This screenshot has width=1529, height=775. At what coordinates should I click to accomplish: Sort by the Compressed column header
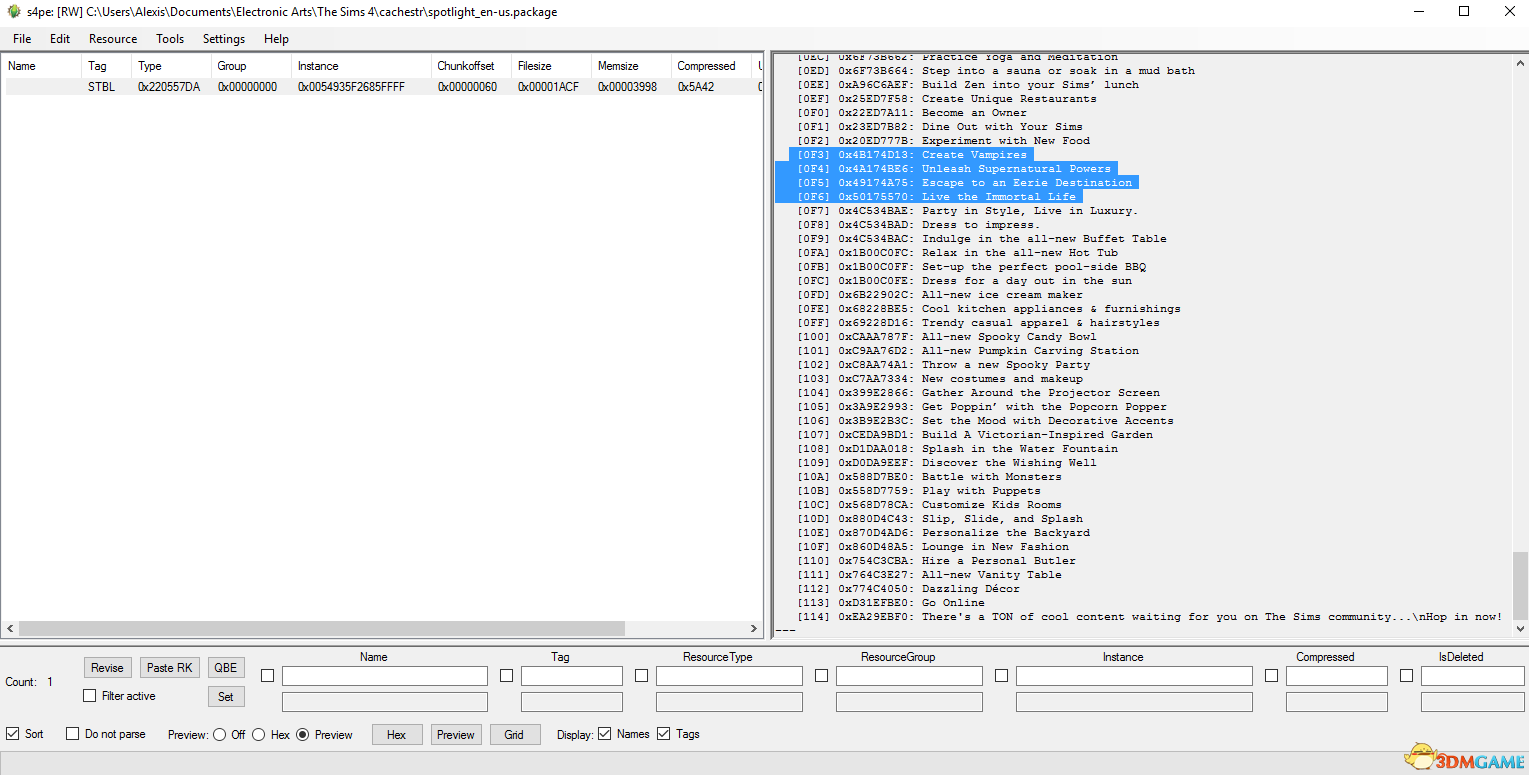click(x=712, y=66)
